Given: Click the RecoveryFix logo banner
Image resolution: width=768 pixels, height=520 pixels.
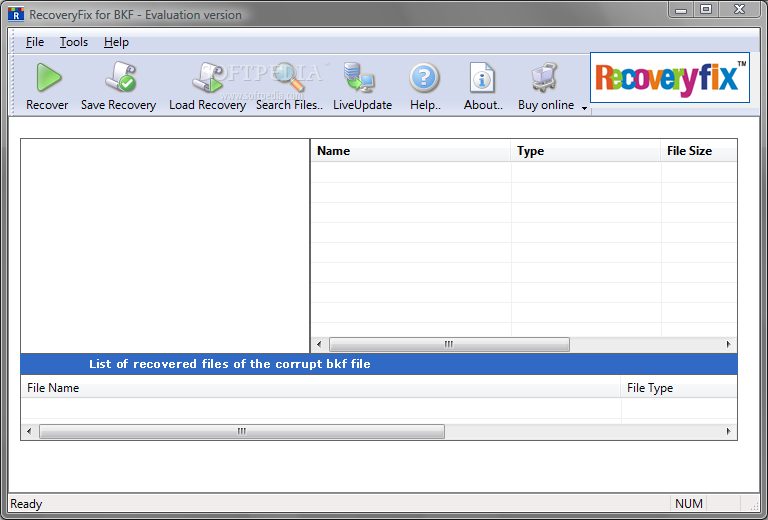Looking at the screenshot, I should pyautogui.click(x=670, y=77).
